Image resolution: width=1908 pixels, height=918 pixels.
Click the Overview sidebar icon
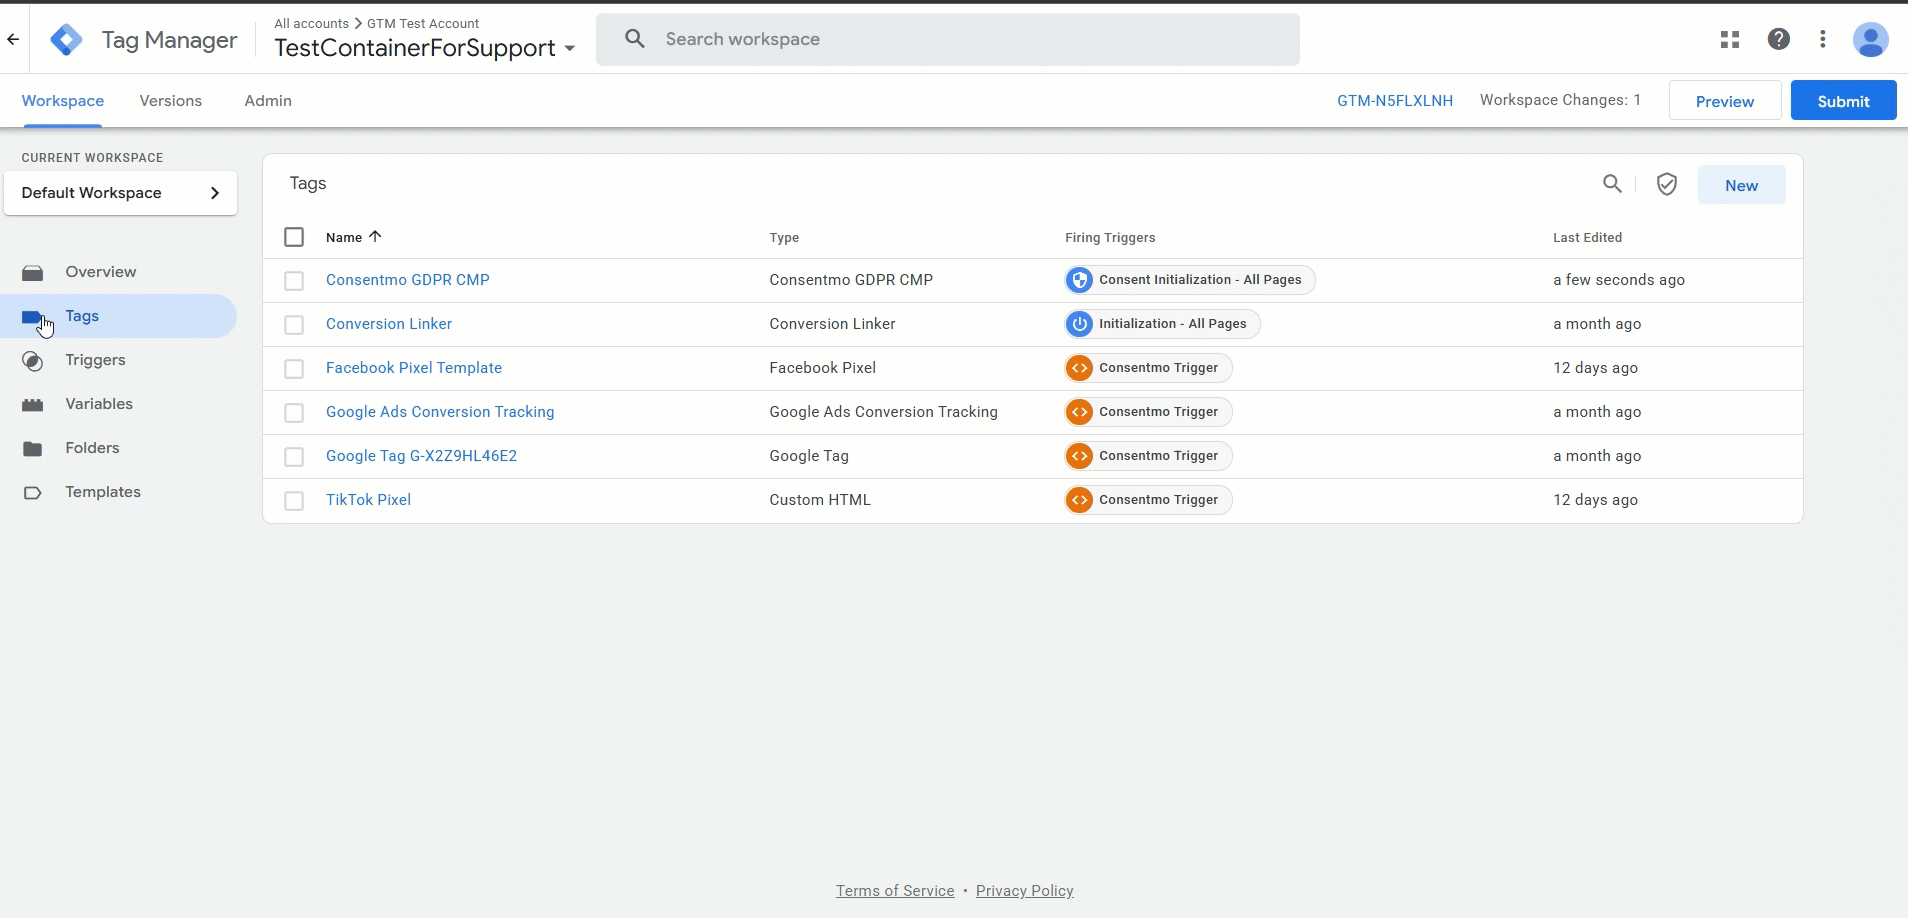pos(33,272)
